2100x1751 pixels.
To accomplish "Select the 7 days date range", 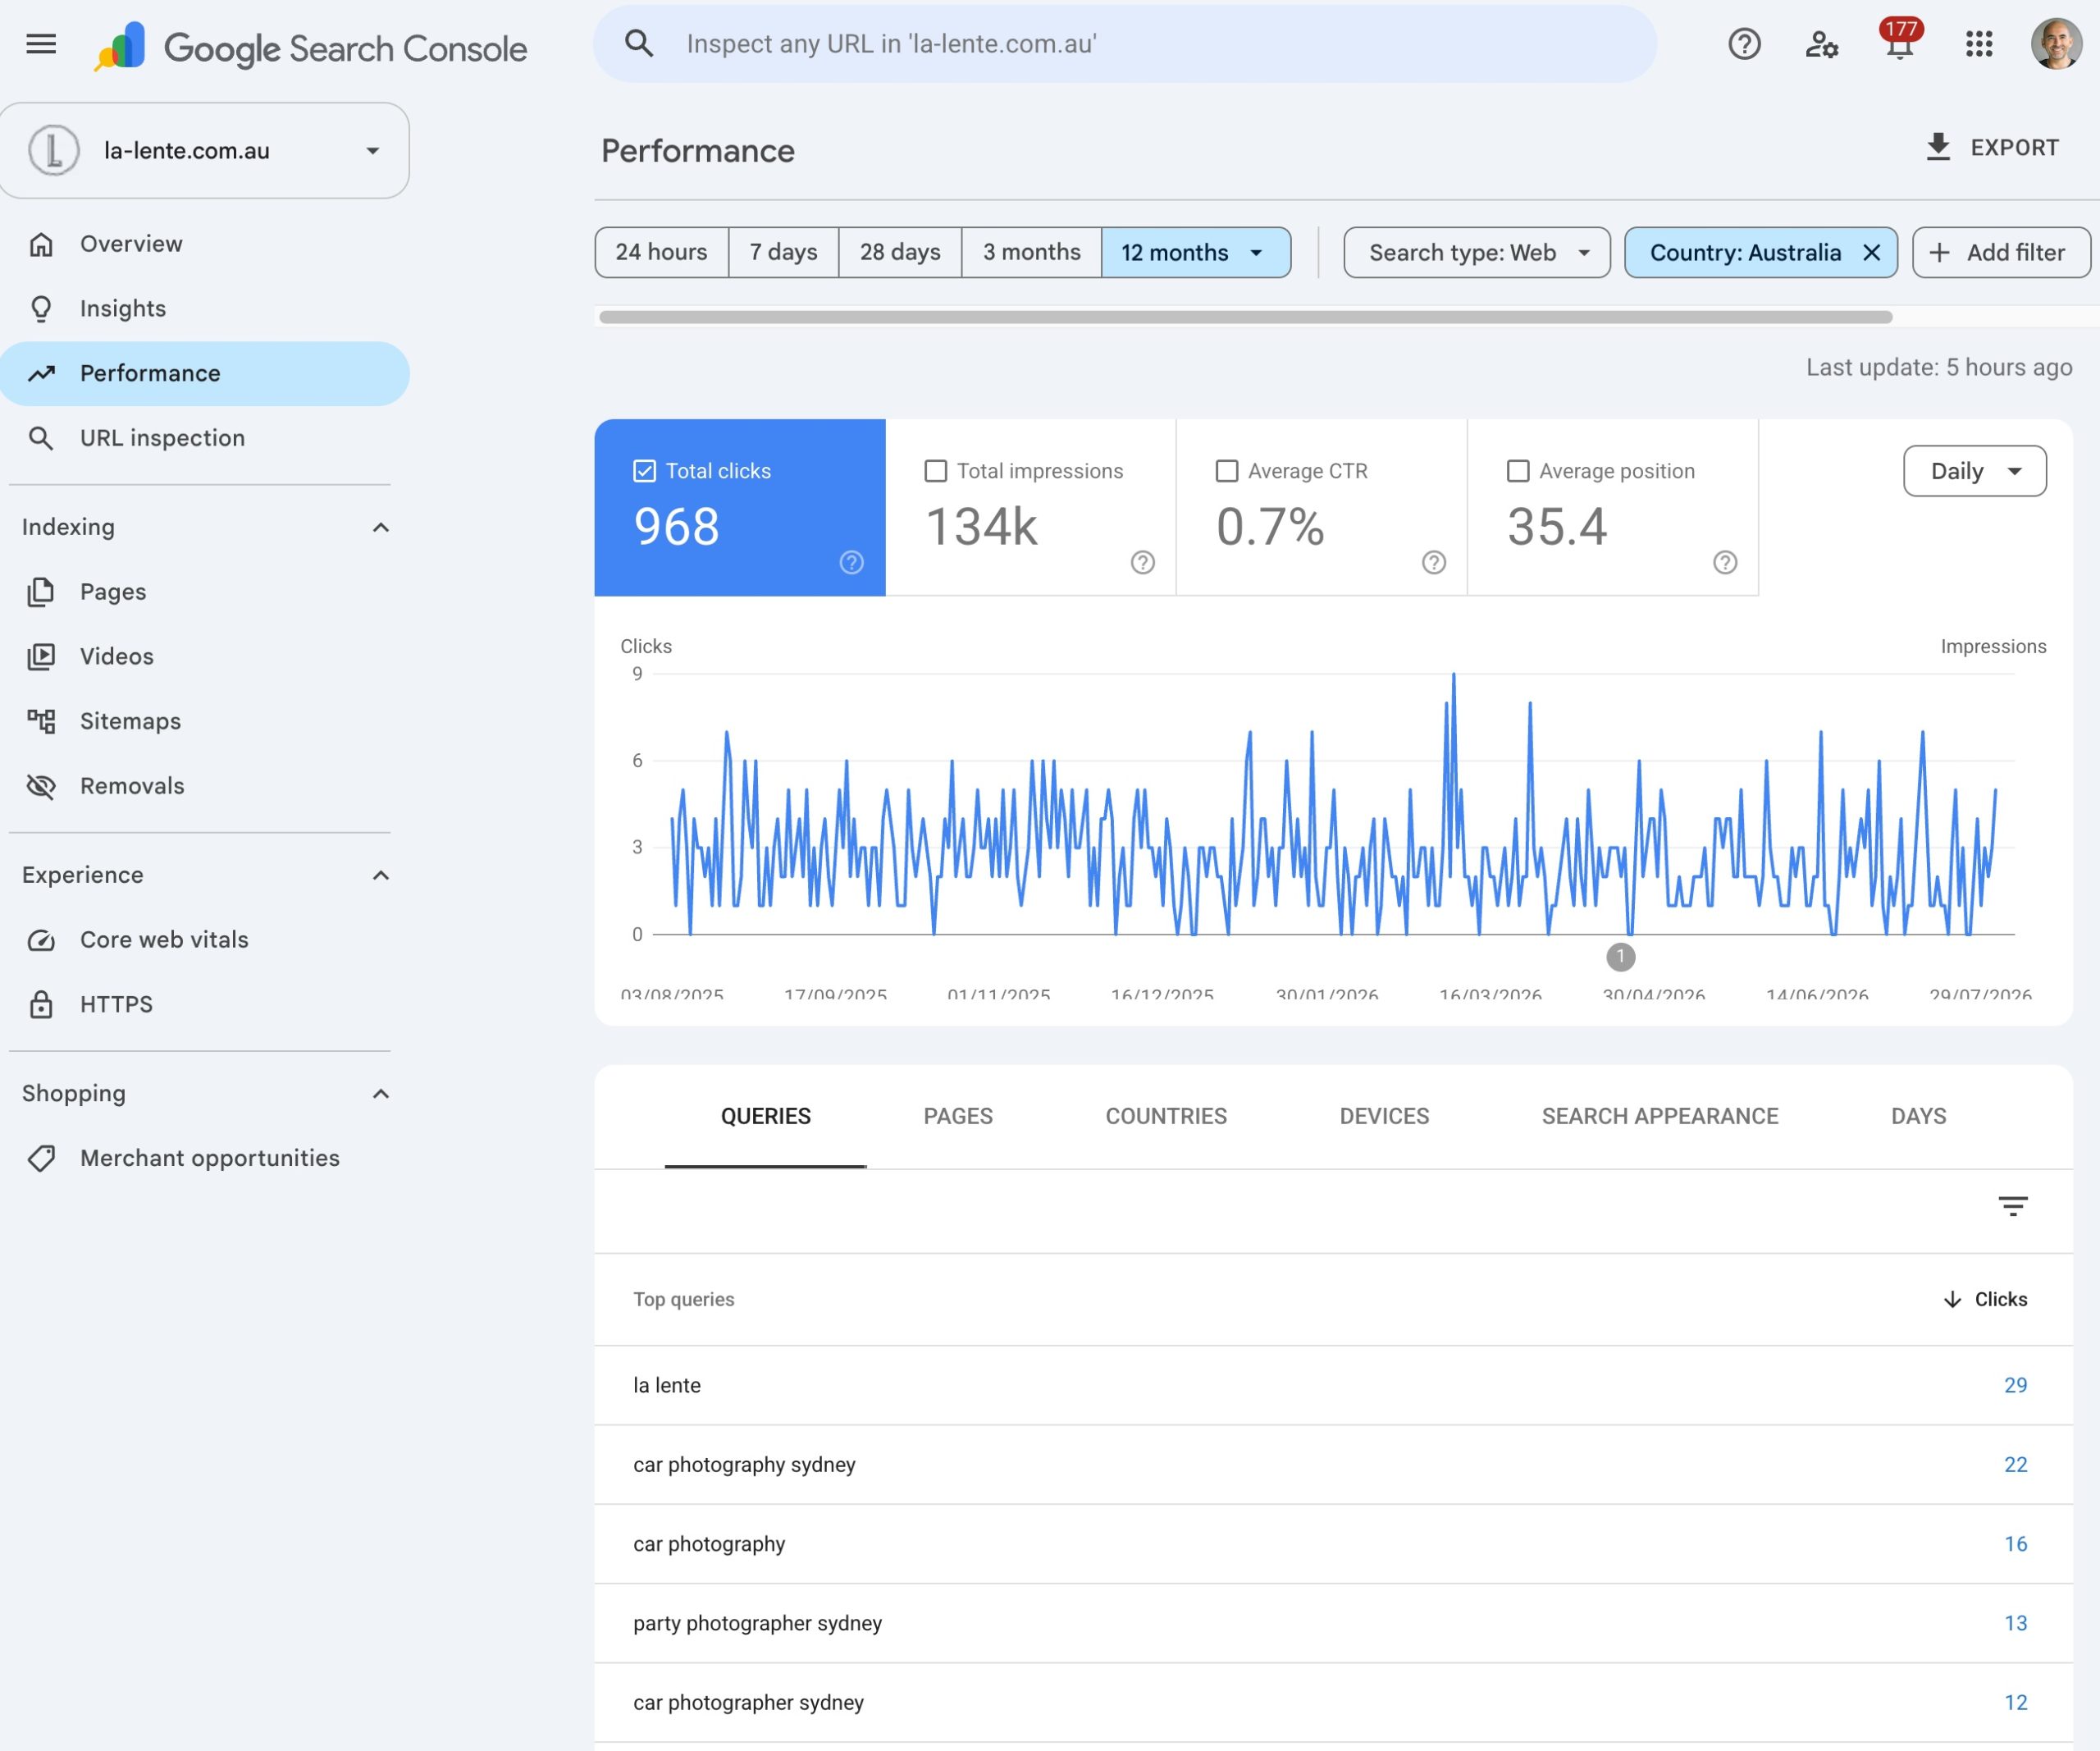I will [783, 252].
